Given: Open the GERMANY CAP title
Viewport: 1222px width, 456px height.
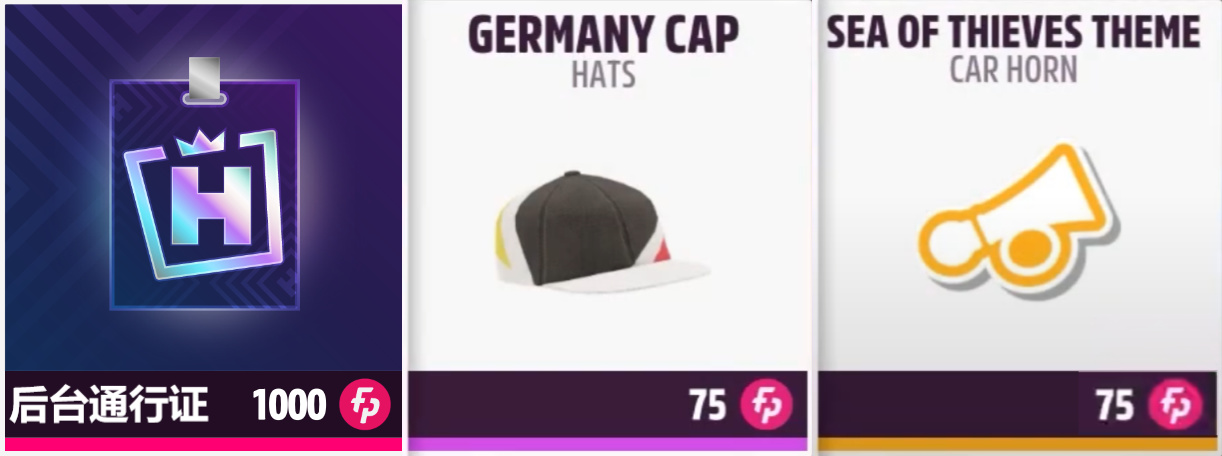Looking at the screenshot, I should click(604, 35).
